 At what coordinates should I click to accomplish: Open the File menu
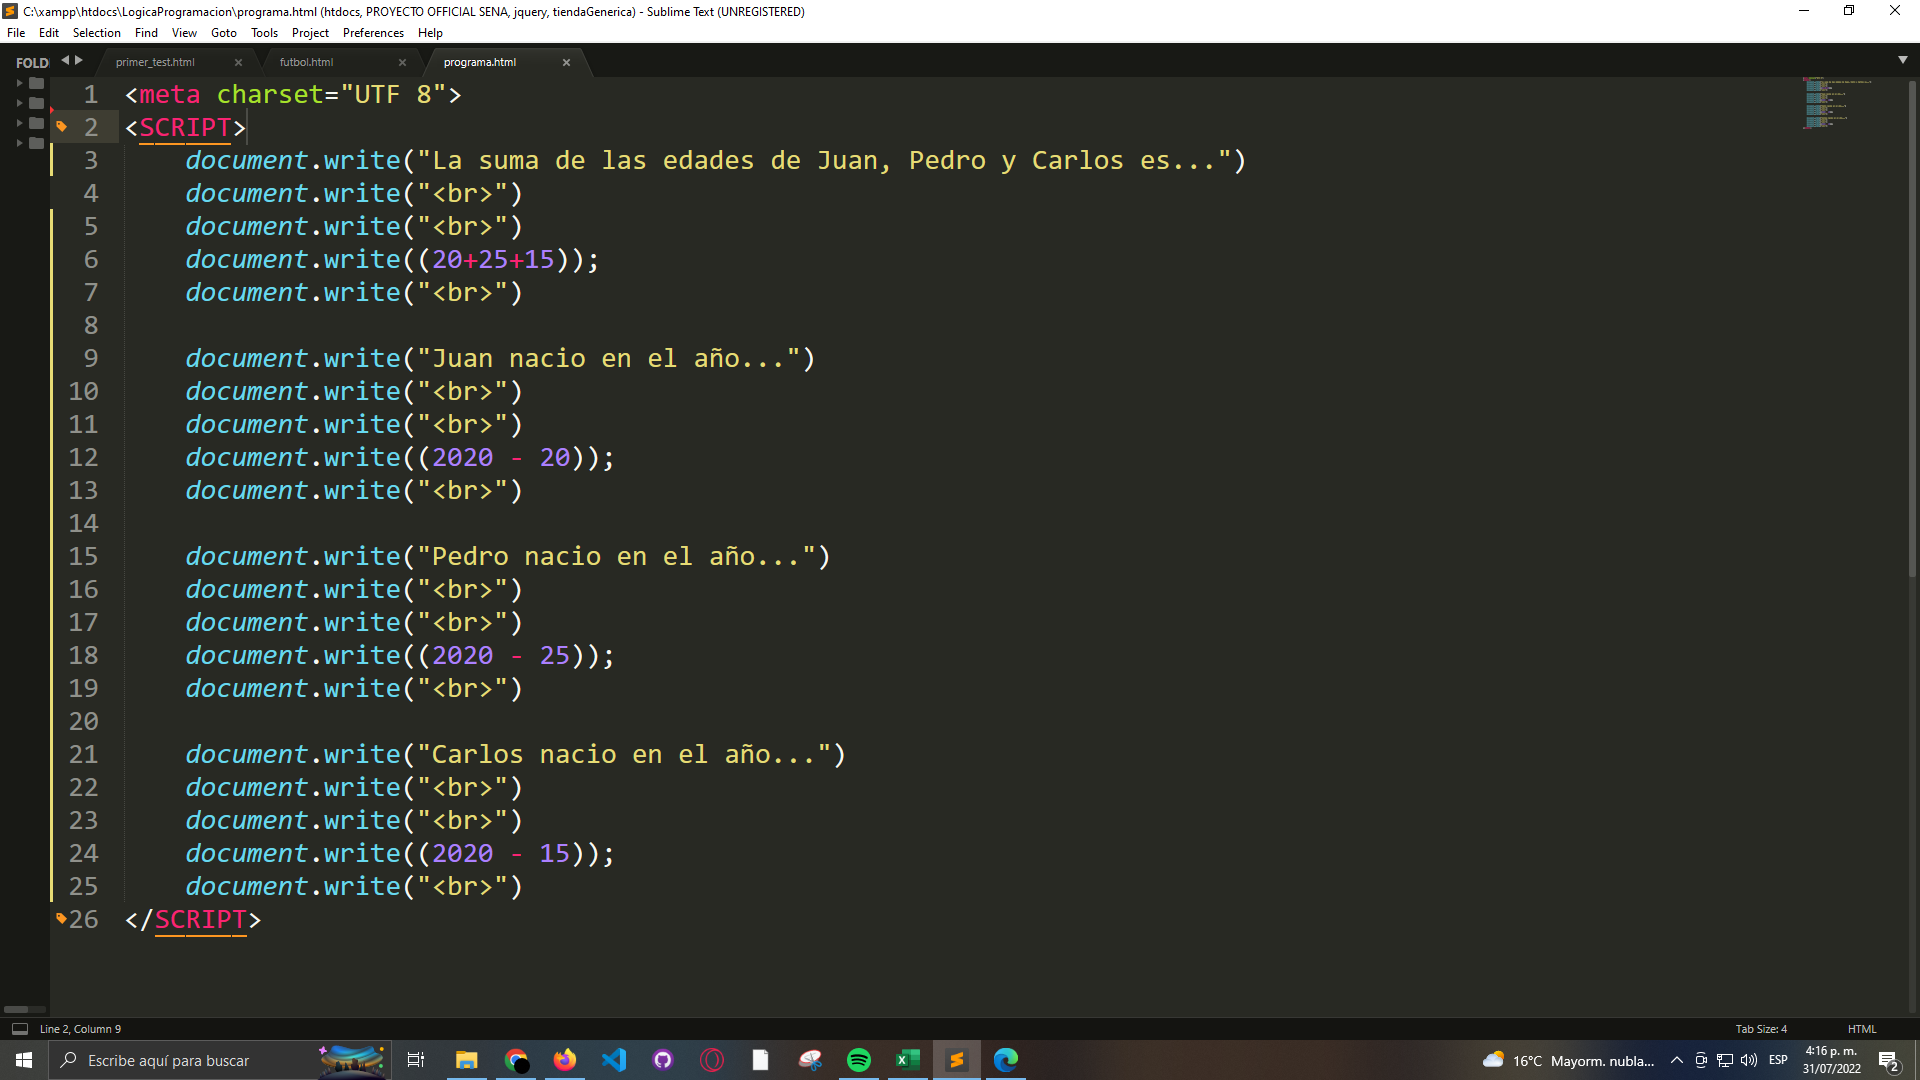point(16,33)
